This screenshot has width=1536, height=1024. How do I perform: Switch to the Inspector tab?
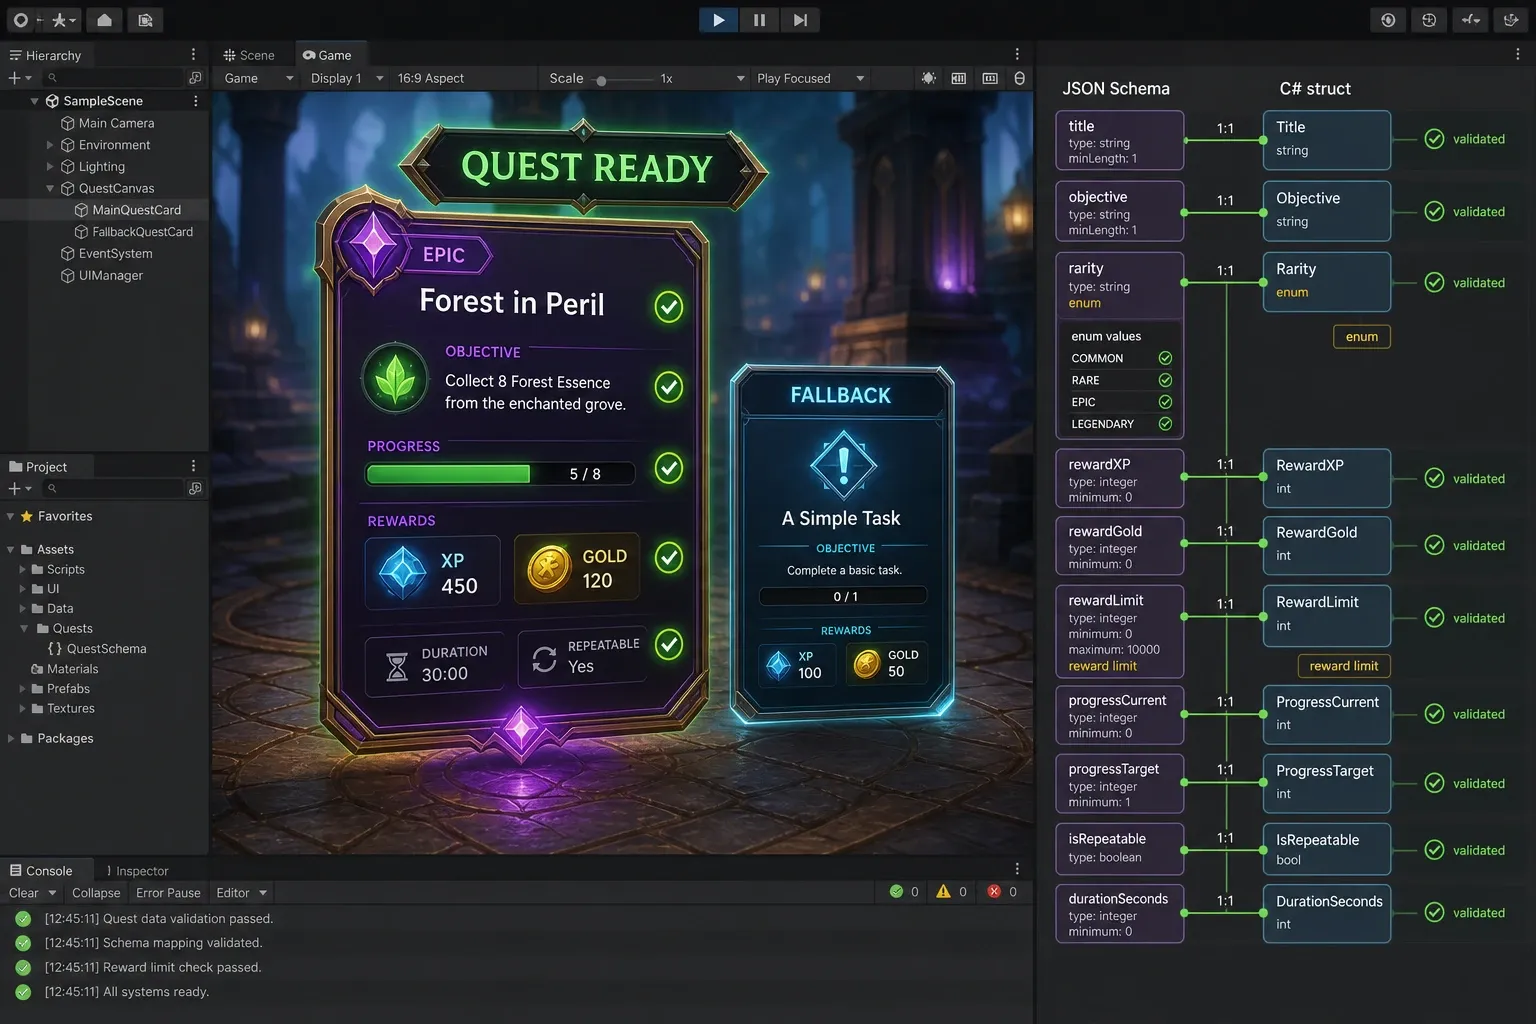coord(137,871)
